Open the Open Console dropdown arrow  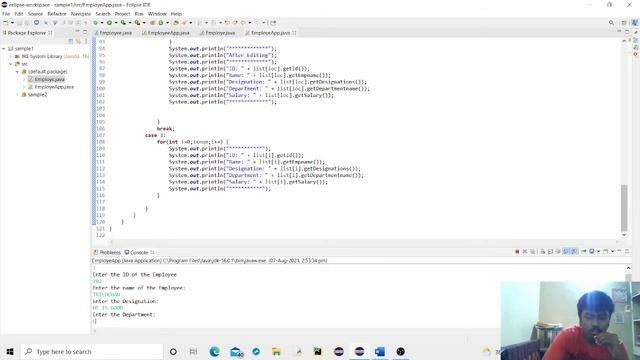point(612,251)
